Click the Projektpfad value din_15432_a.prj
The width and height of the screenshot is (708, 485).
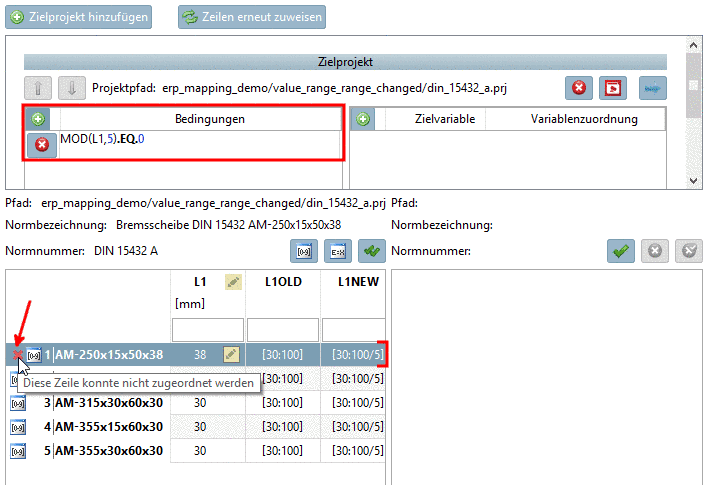pyautogui.click(x=335, y=88)
